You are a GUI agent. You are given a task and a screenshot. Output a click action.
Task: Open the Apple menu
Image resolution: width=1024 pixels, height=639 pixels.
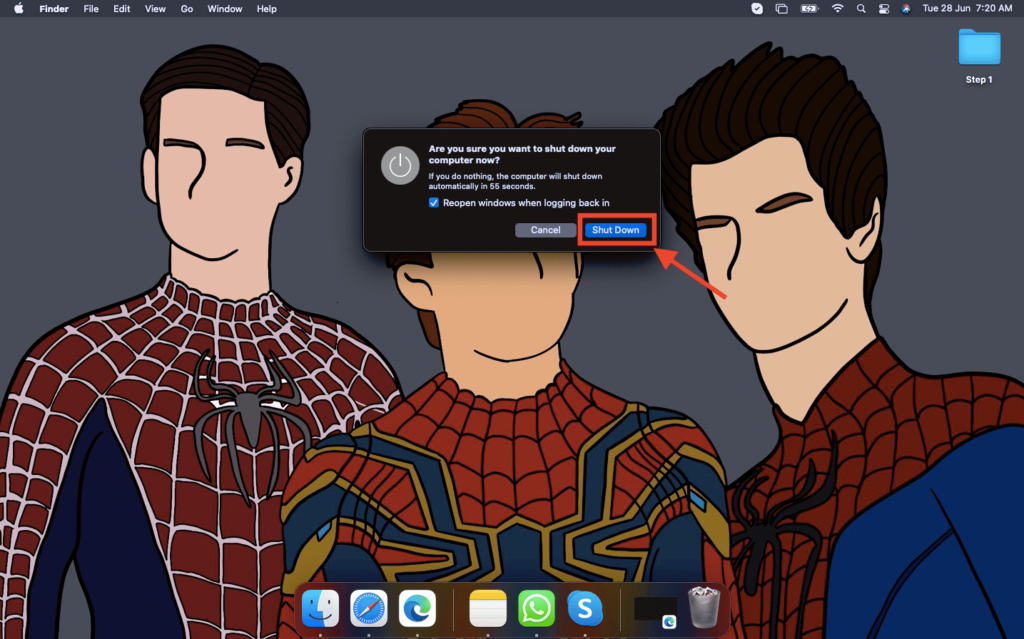click(x=18, y=9)
